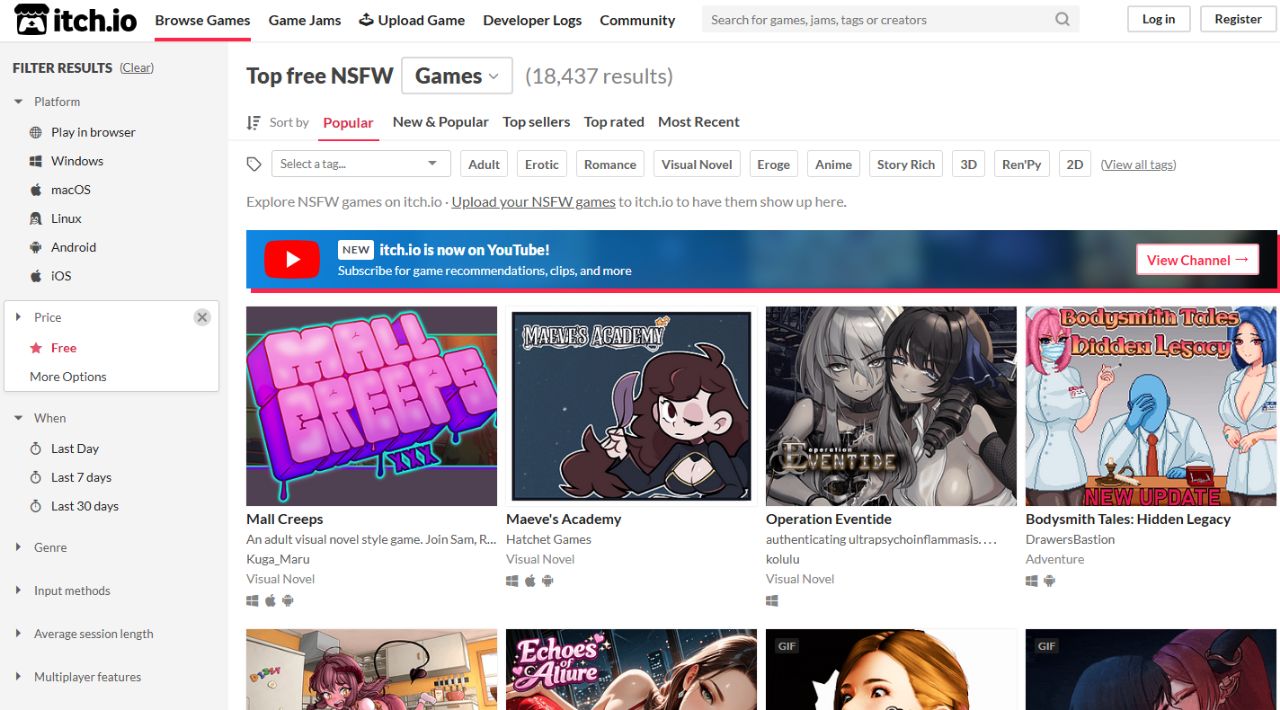1280x710 pixels.
Task: Follow Upload your NSFW games link
Action: pos(533,202)
